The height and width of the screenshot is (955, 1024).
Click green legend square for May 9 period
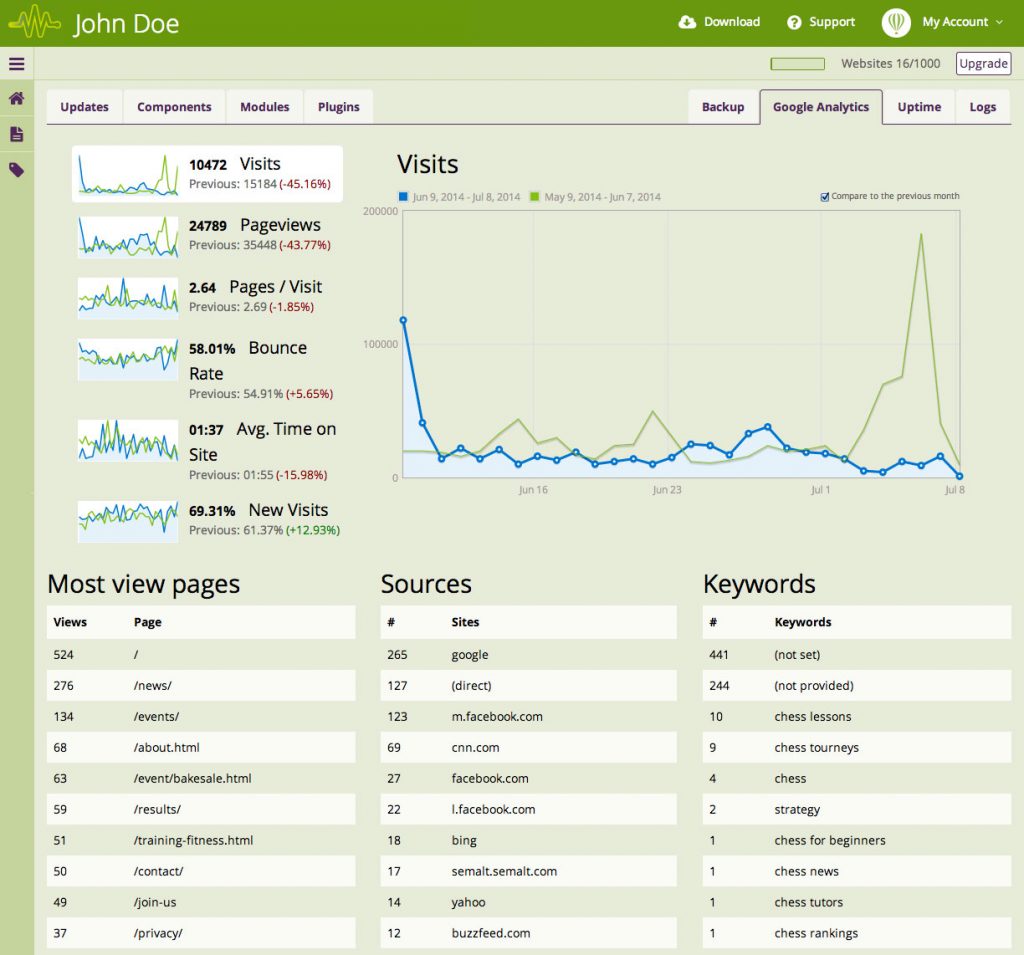pos(535,197)
